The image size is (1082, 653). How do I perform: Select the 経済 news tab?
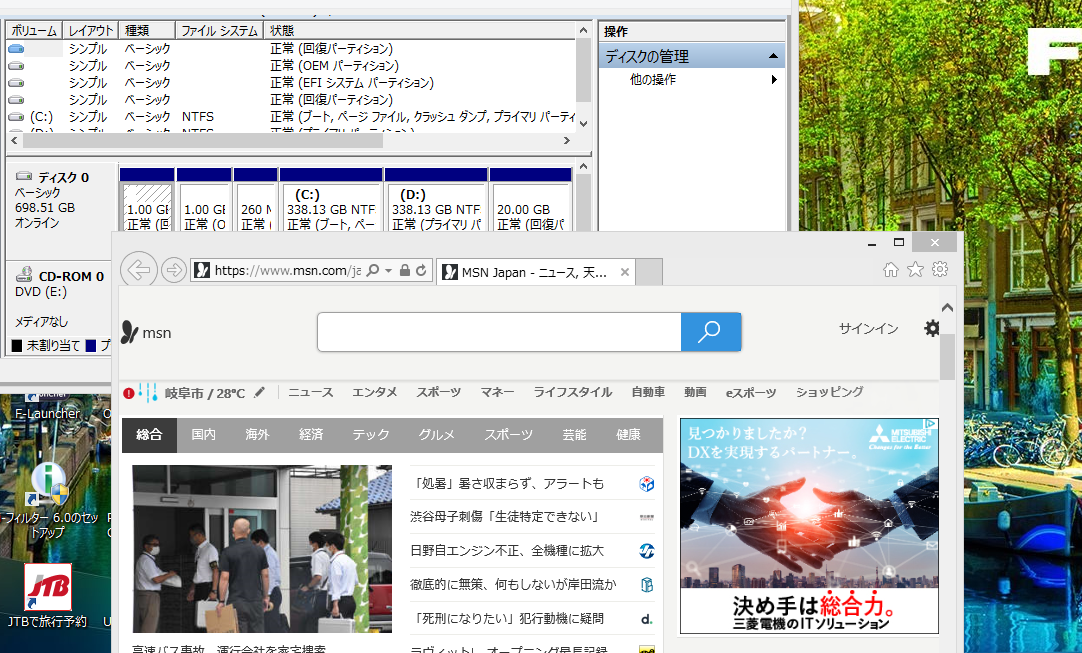[x=311, y=435]
